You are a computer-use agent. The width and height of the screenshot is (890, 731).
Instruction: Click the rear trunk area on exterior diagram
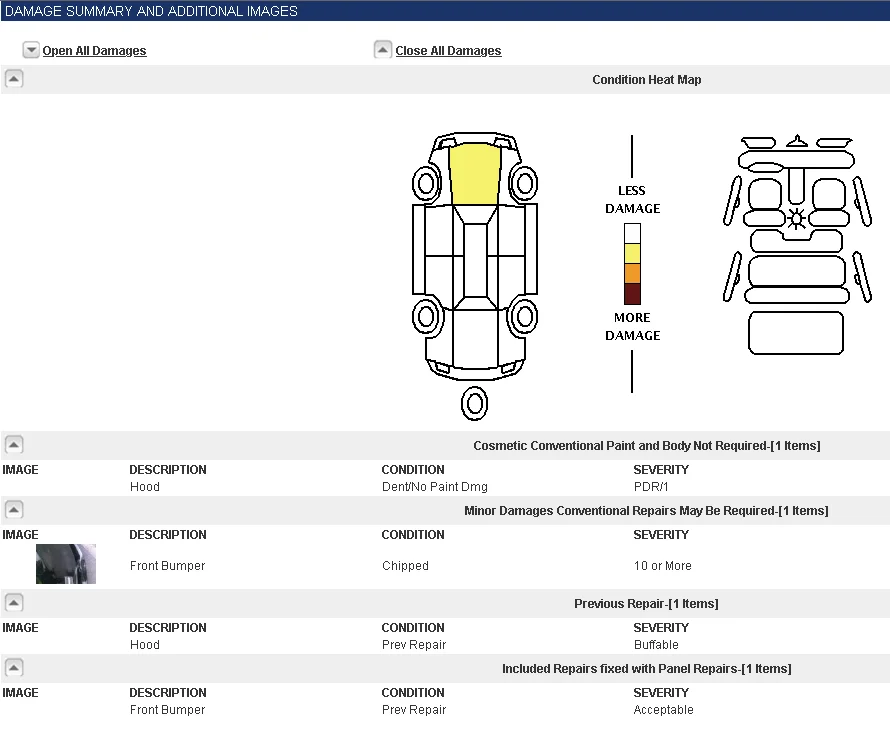click(475, 339)
